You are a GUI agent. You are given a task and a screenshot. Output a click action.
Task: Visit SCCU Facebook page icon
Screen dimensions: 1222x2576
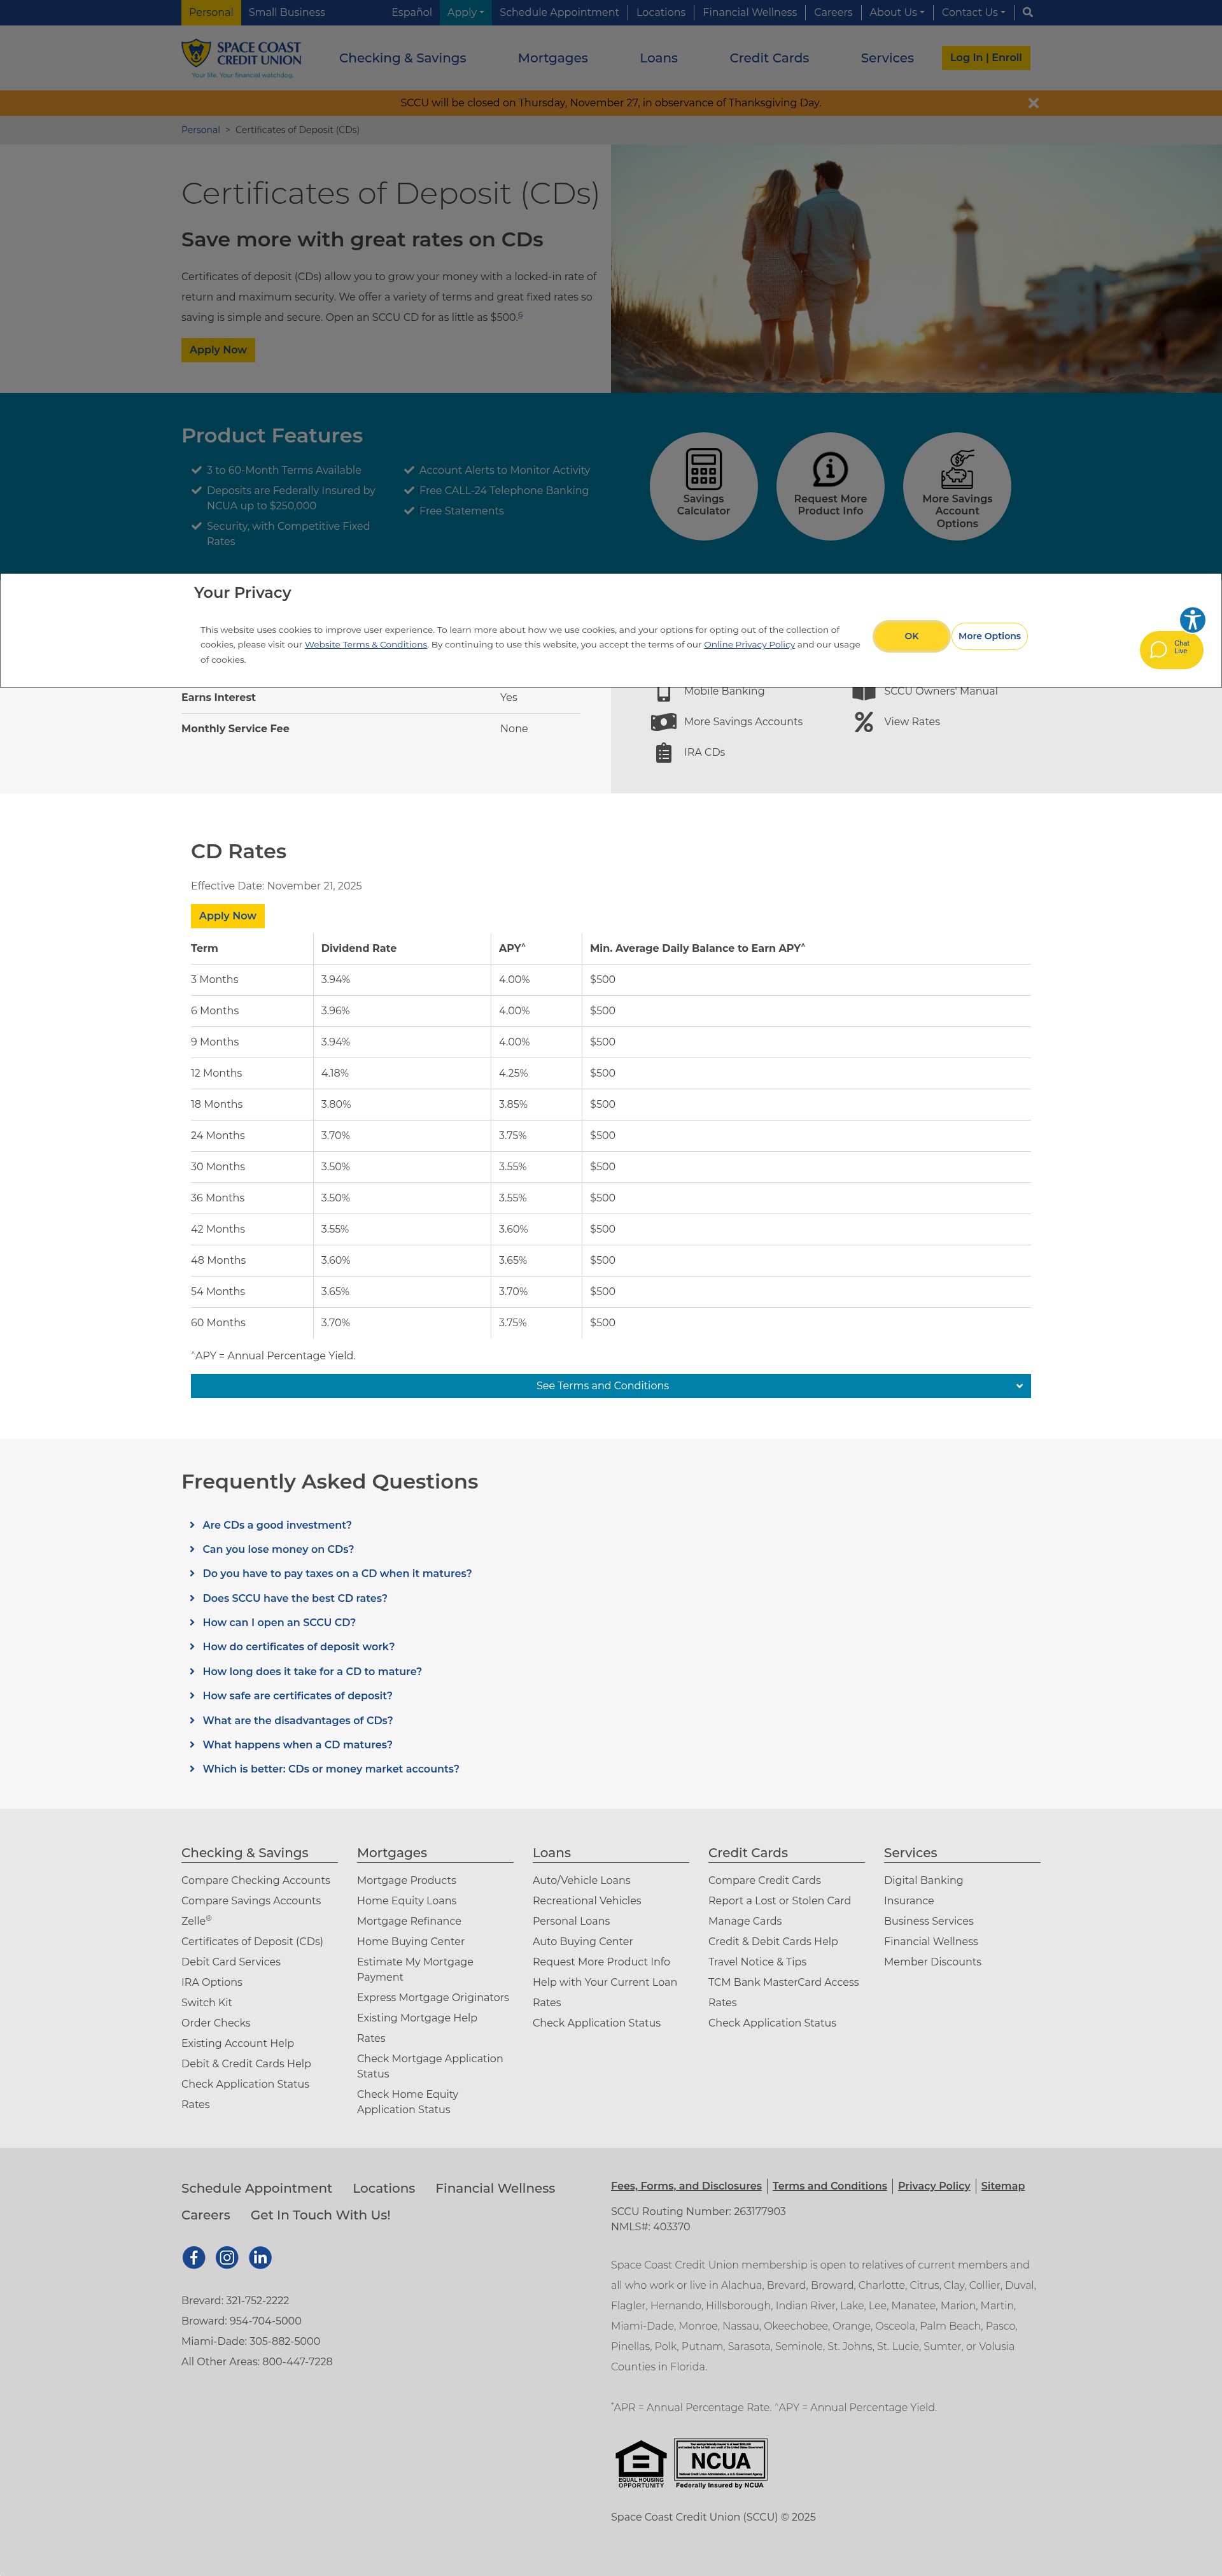[194, 2257]
